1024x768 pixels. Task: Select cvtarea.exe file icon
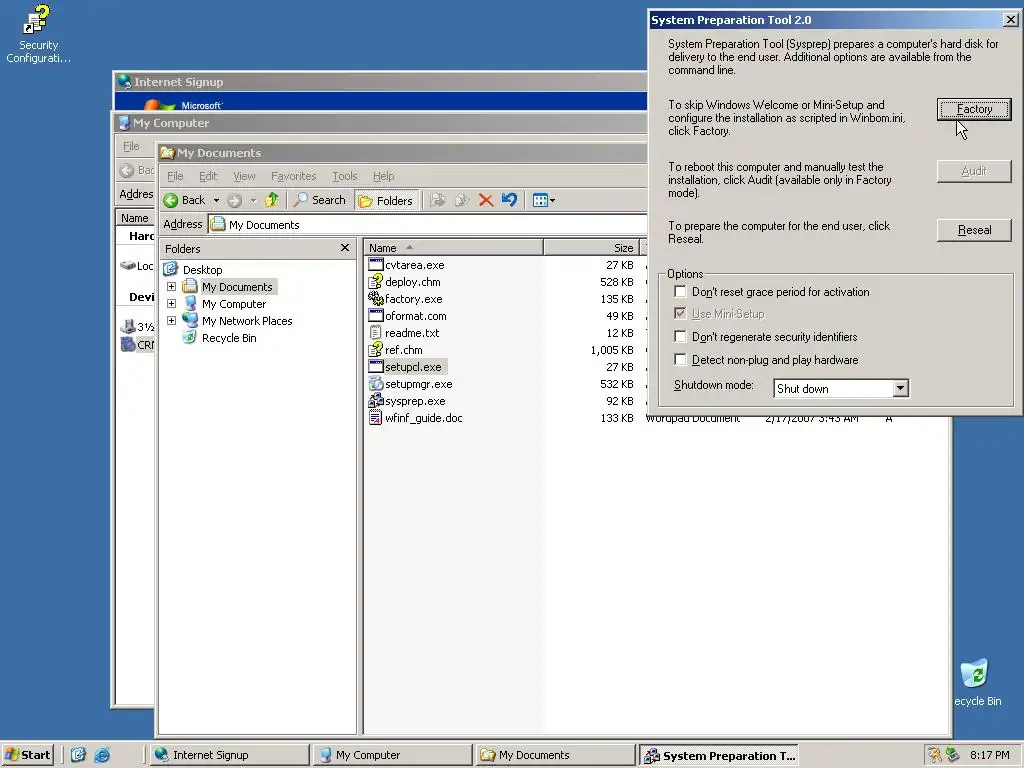tap(376, 264)
